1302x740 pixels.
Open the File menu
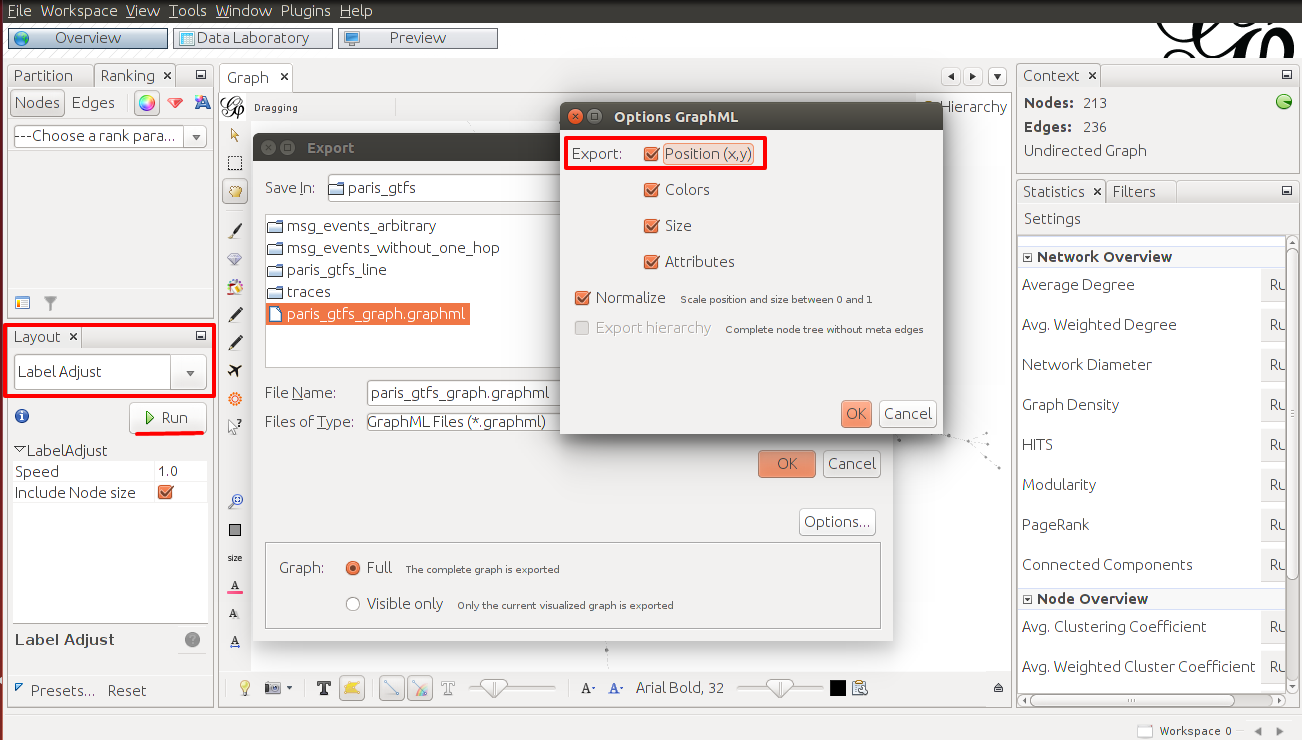[19, 11]
